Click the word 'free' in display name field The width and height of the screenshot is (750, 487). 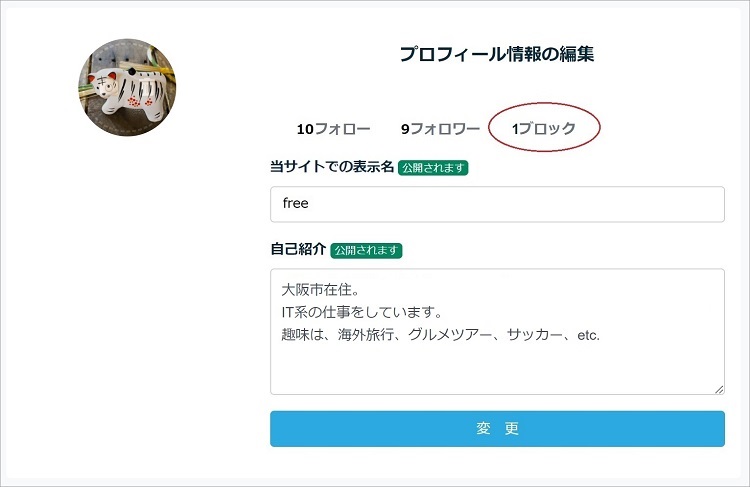[296, 203]
